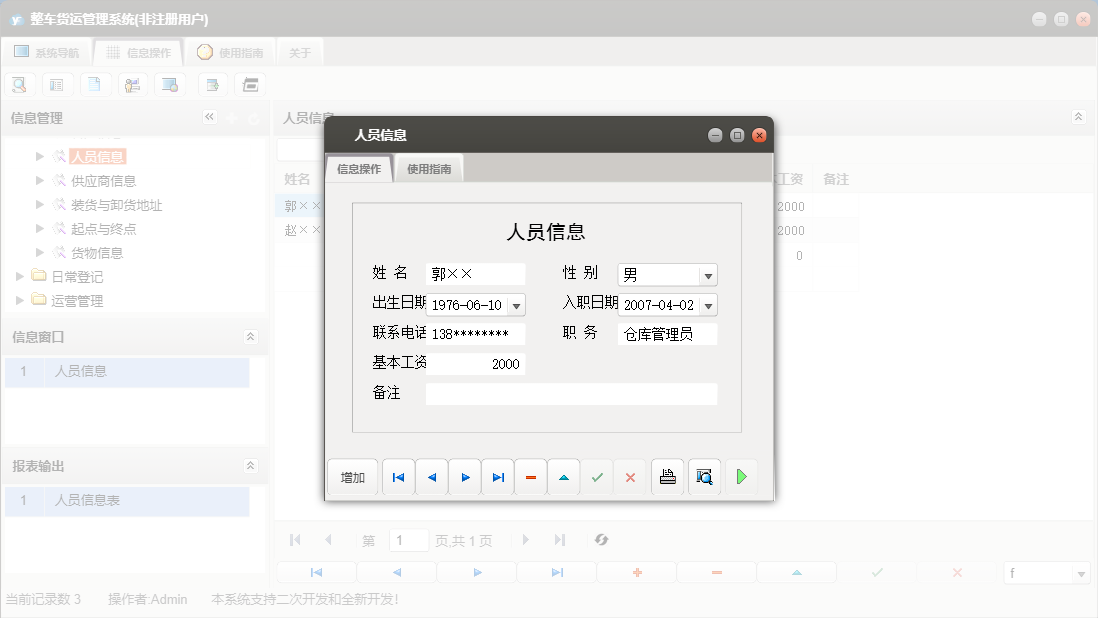Open the 系统导航 tab at the top

click(x=50, y=52)
